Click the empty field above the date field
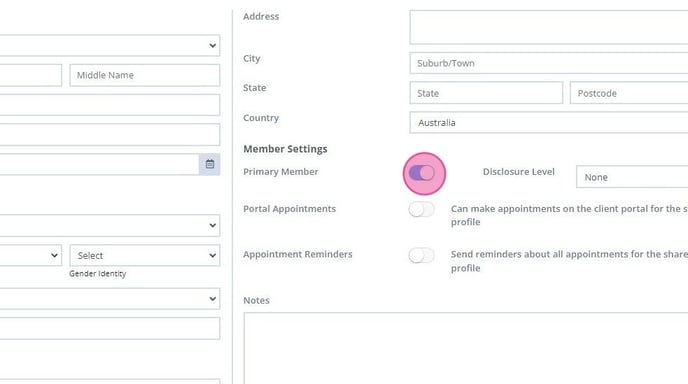Viewport: 688px width, 384px height. tap(110, 134)
